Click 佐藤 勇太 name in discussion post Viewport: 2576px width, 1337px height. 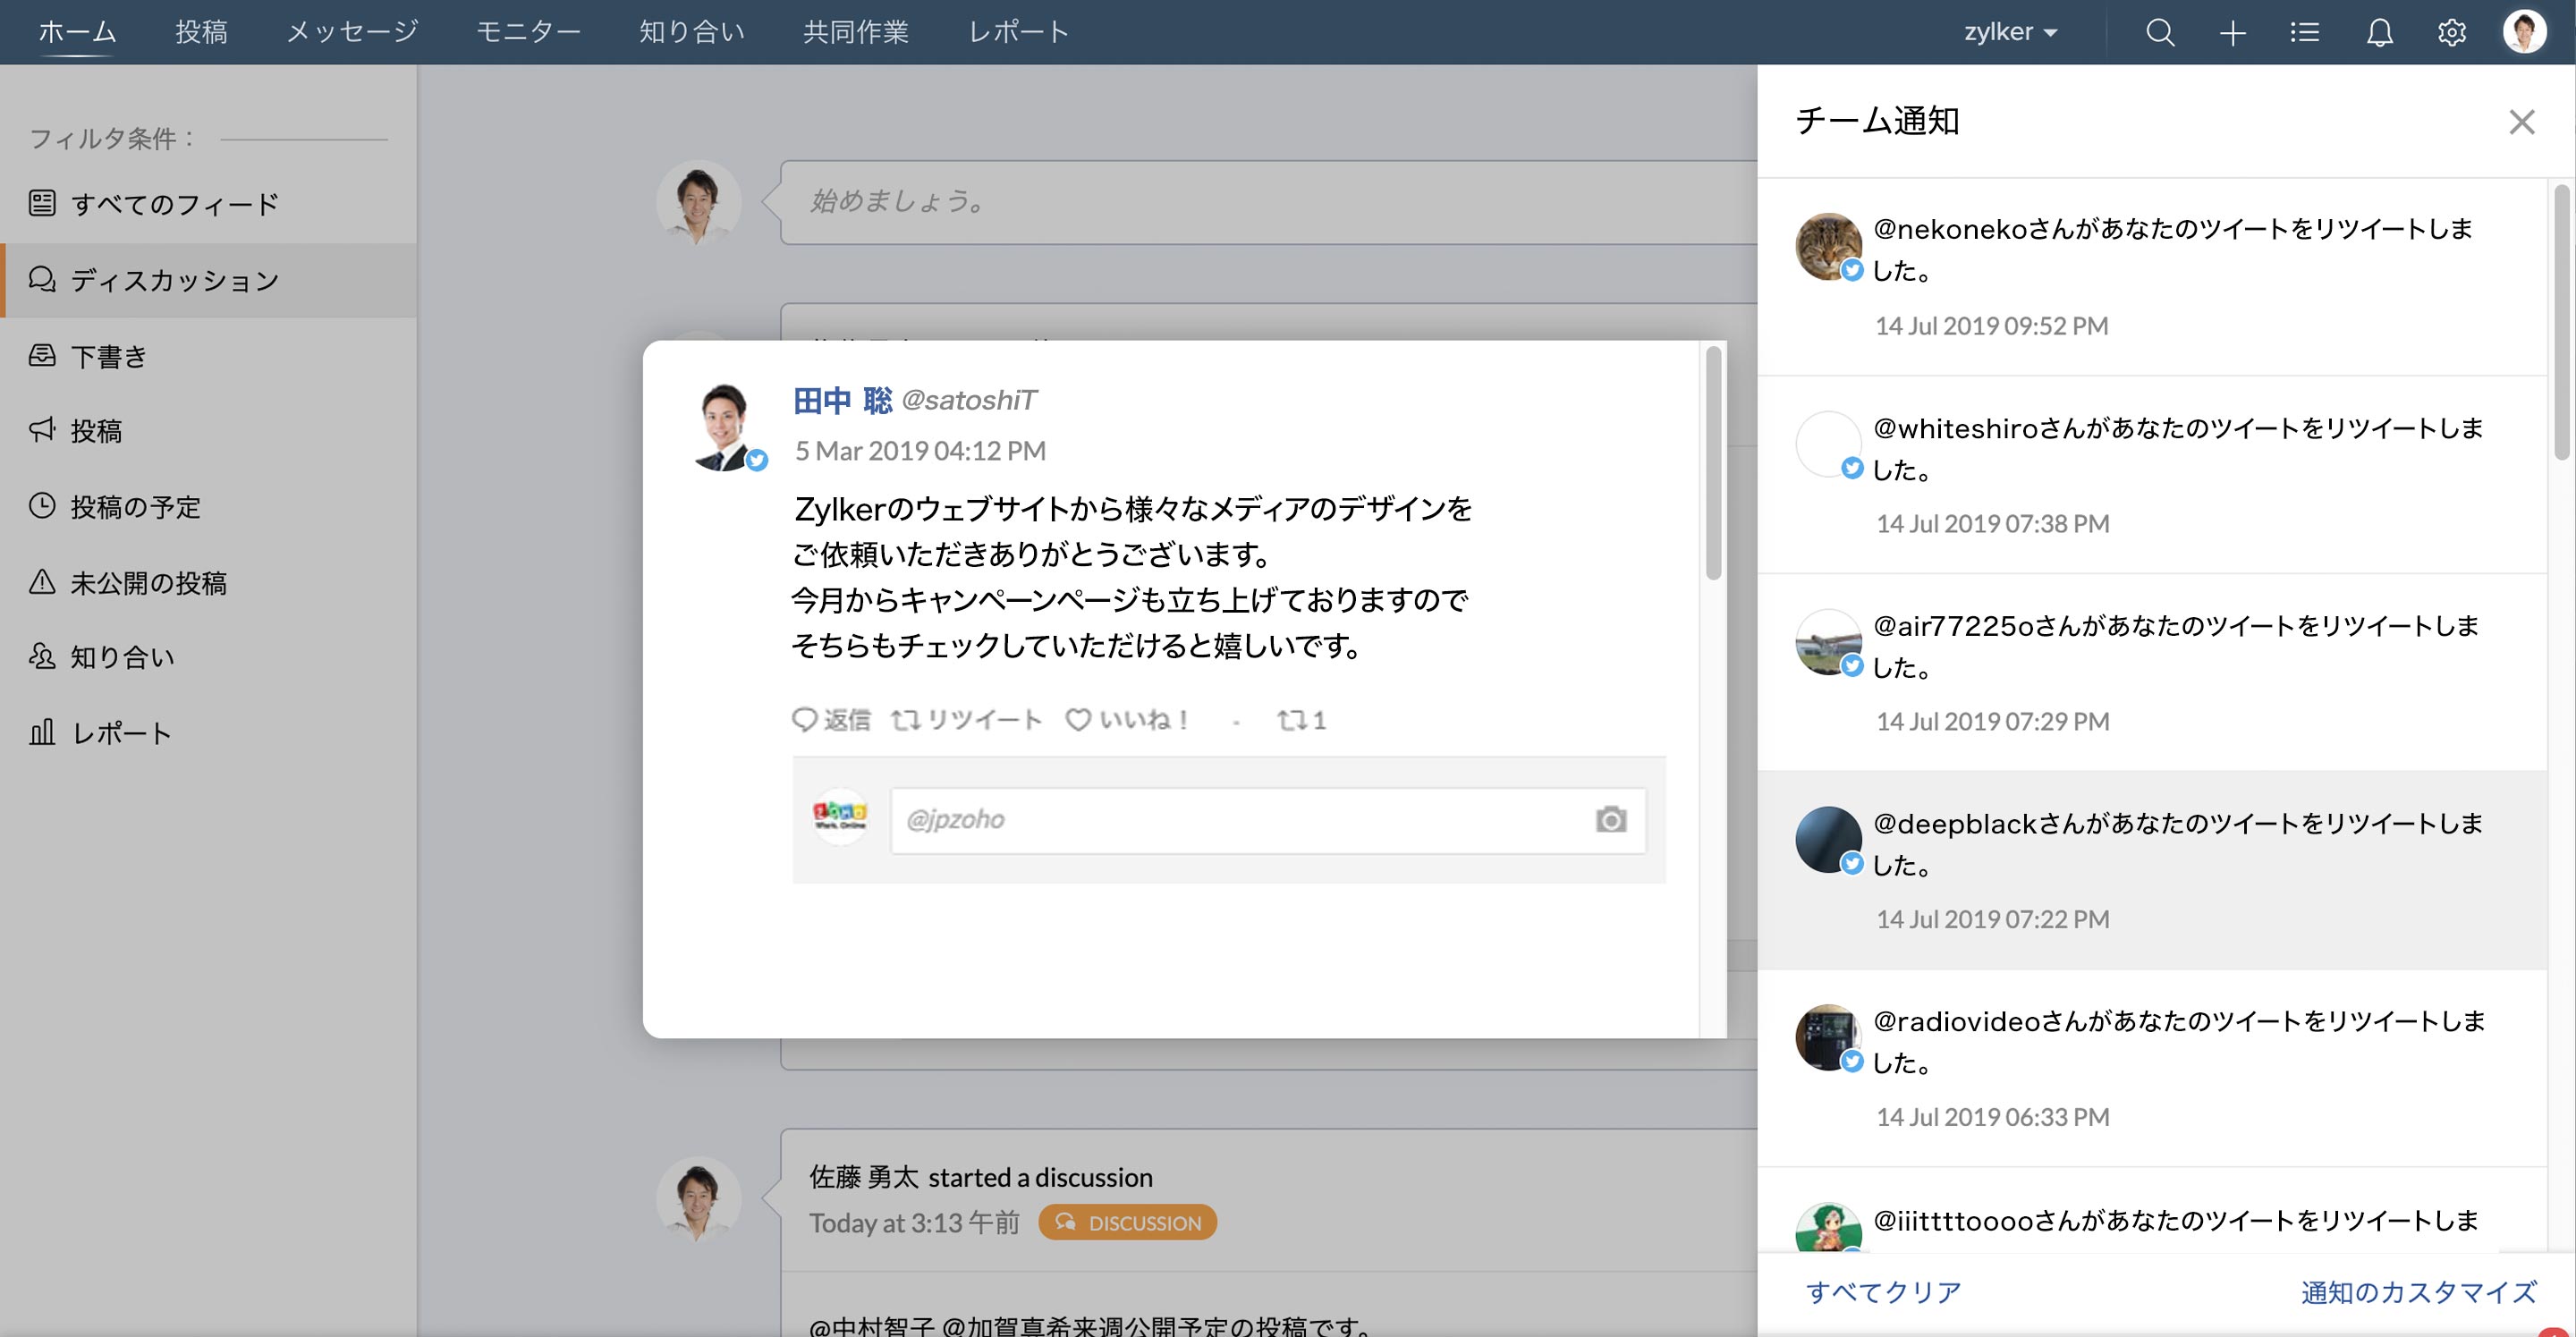pyautogui.click(x=864, y=1177)
